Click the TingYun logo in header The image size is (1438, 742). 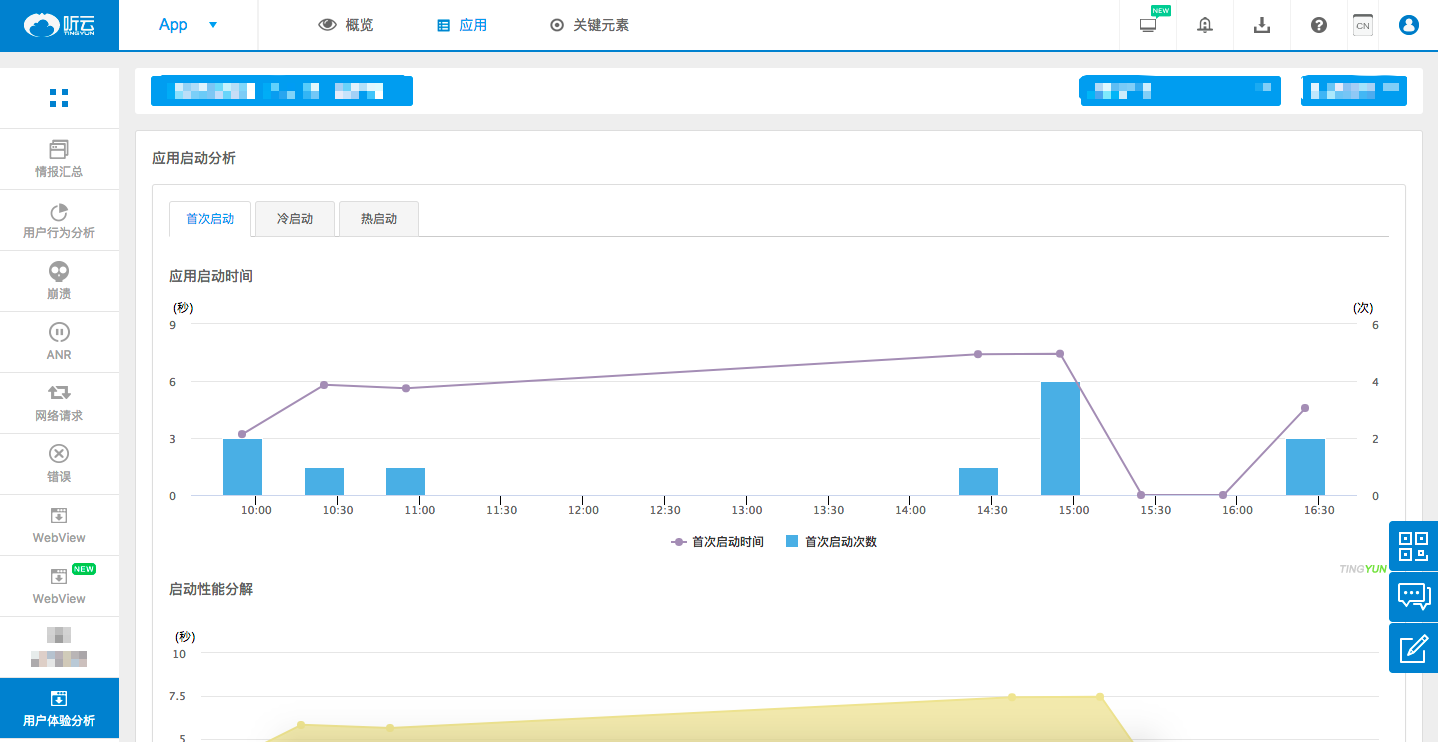tap(59, 25)
